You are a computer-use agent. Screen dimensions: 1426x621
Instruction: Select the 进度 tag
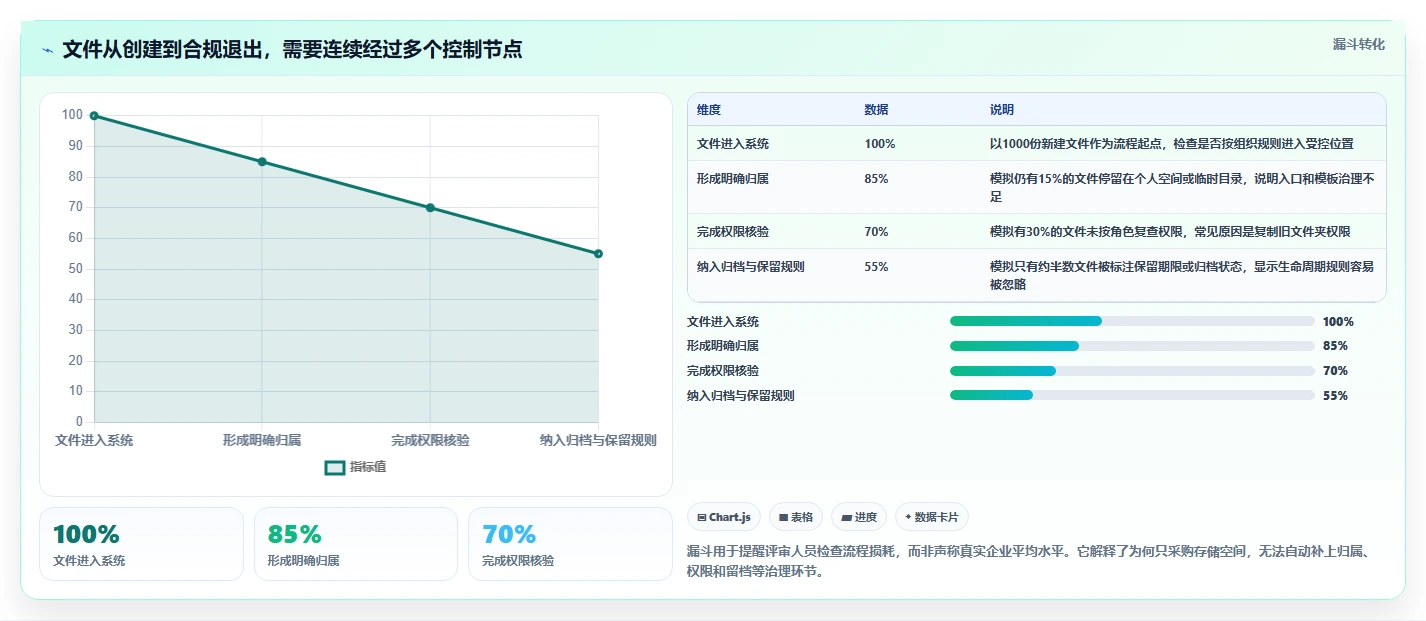(859, 517)
